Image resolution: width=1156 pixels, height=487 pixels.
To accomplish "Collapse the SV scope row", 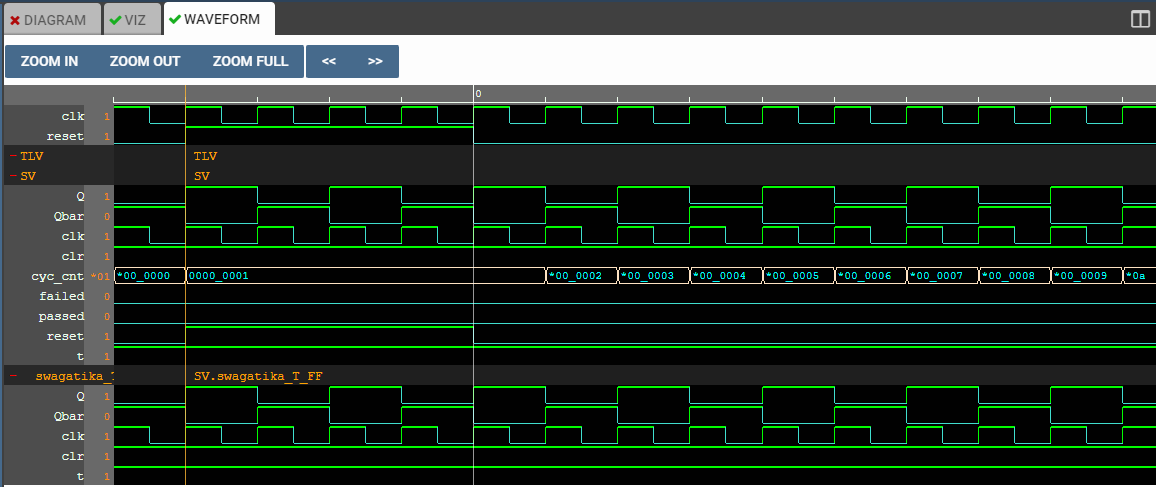I will click(x=14, y=176).
